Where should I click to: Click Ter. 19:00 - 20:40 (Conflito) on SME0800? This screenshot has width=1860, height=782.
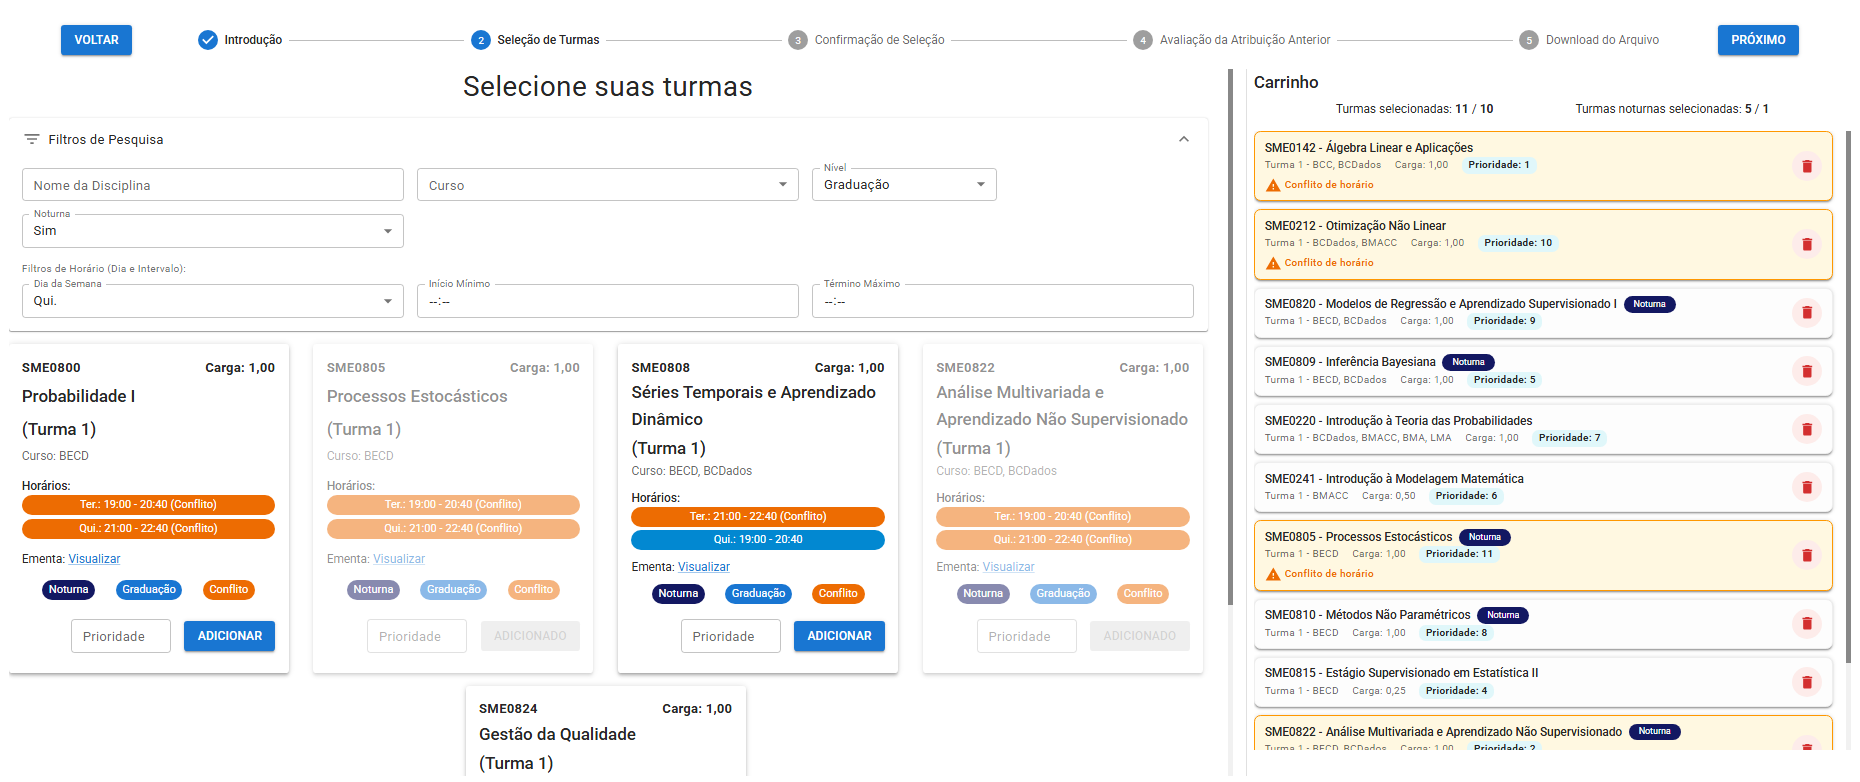[148, 505]
